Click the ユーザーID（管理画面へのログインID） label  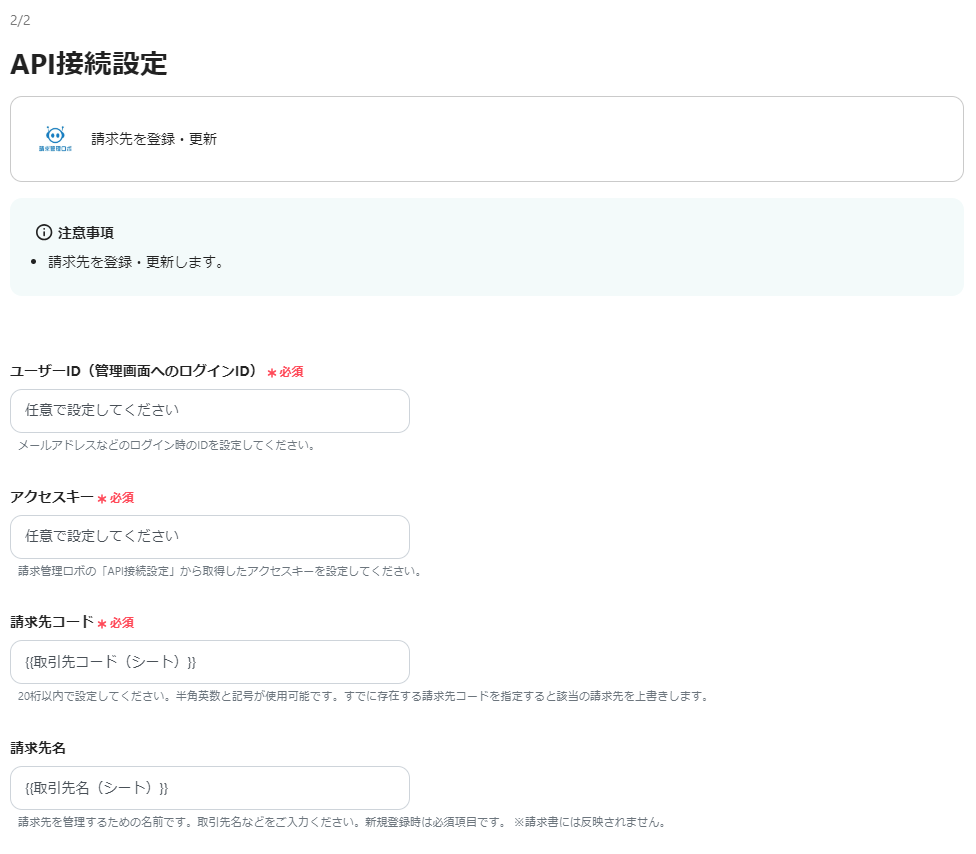pos(134,371)
